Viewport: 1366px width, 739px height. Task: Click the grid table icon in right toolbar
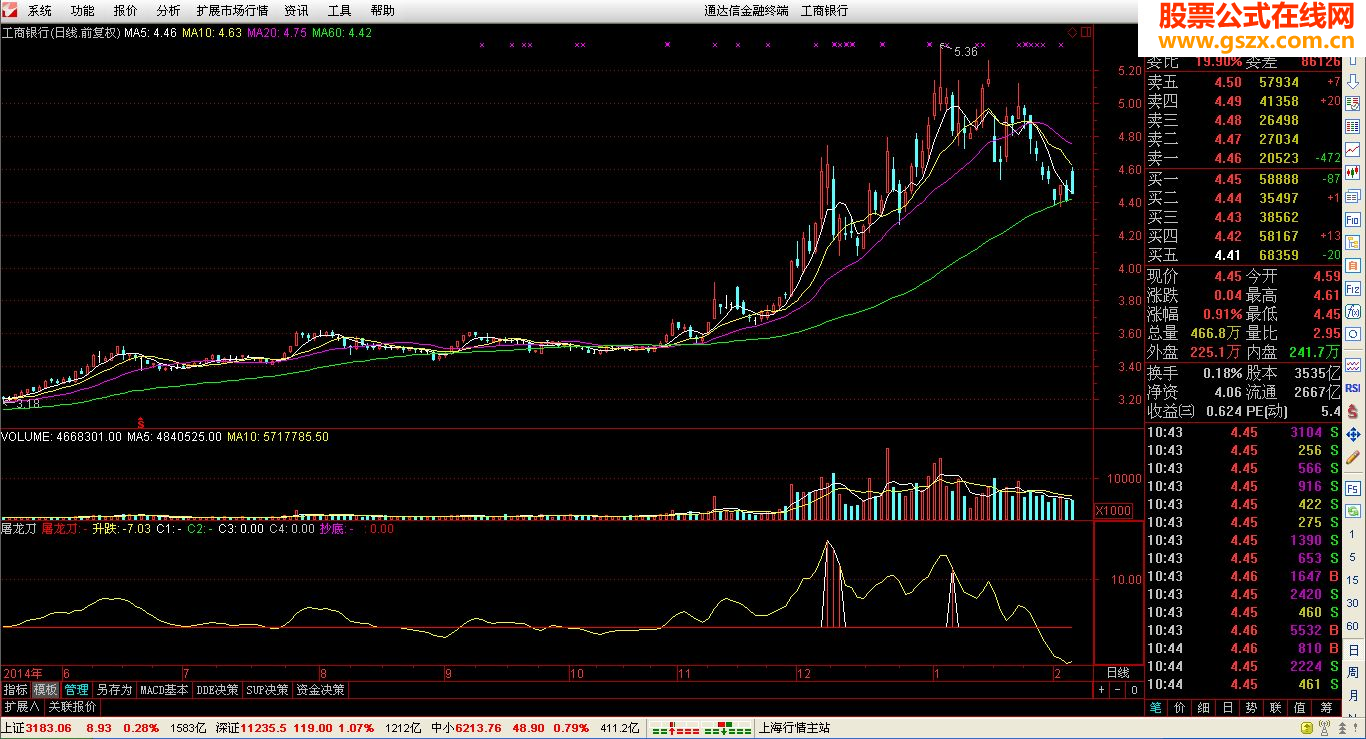(1353, 126)
